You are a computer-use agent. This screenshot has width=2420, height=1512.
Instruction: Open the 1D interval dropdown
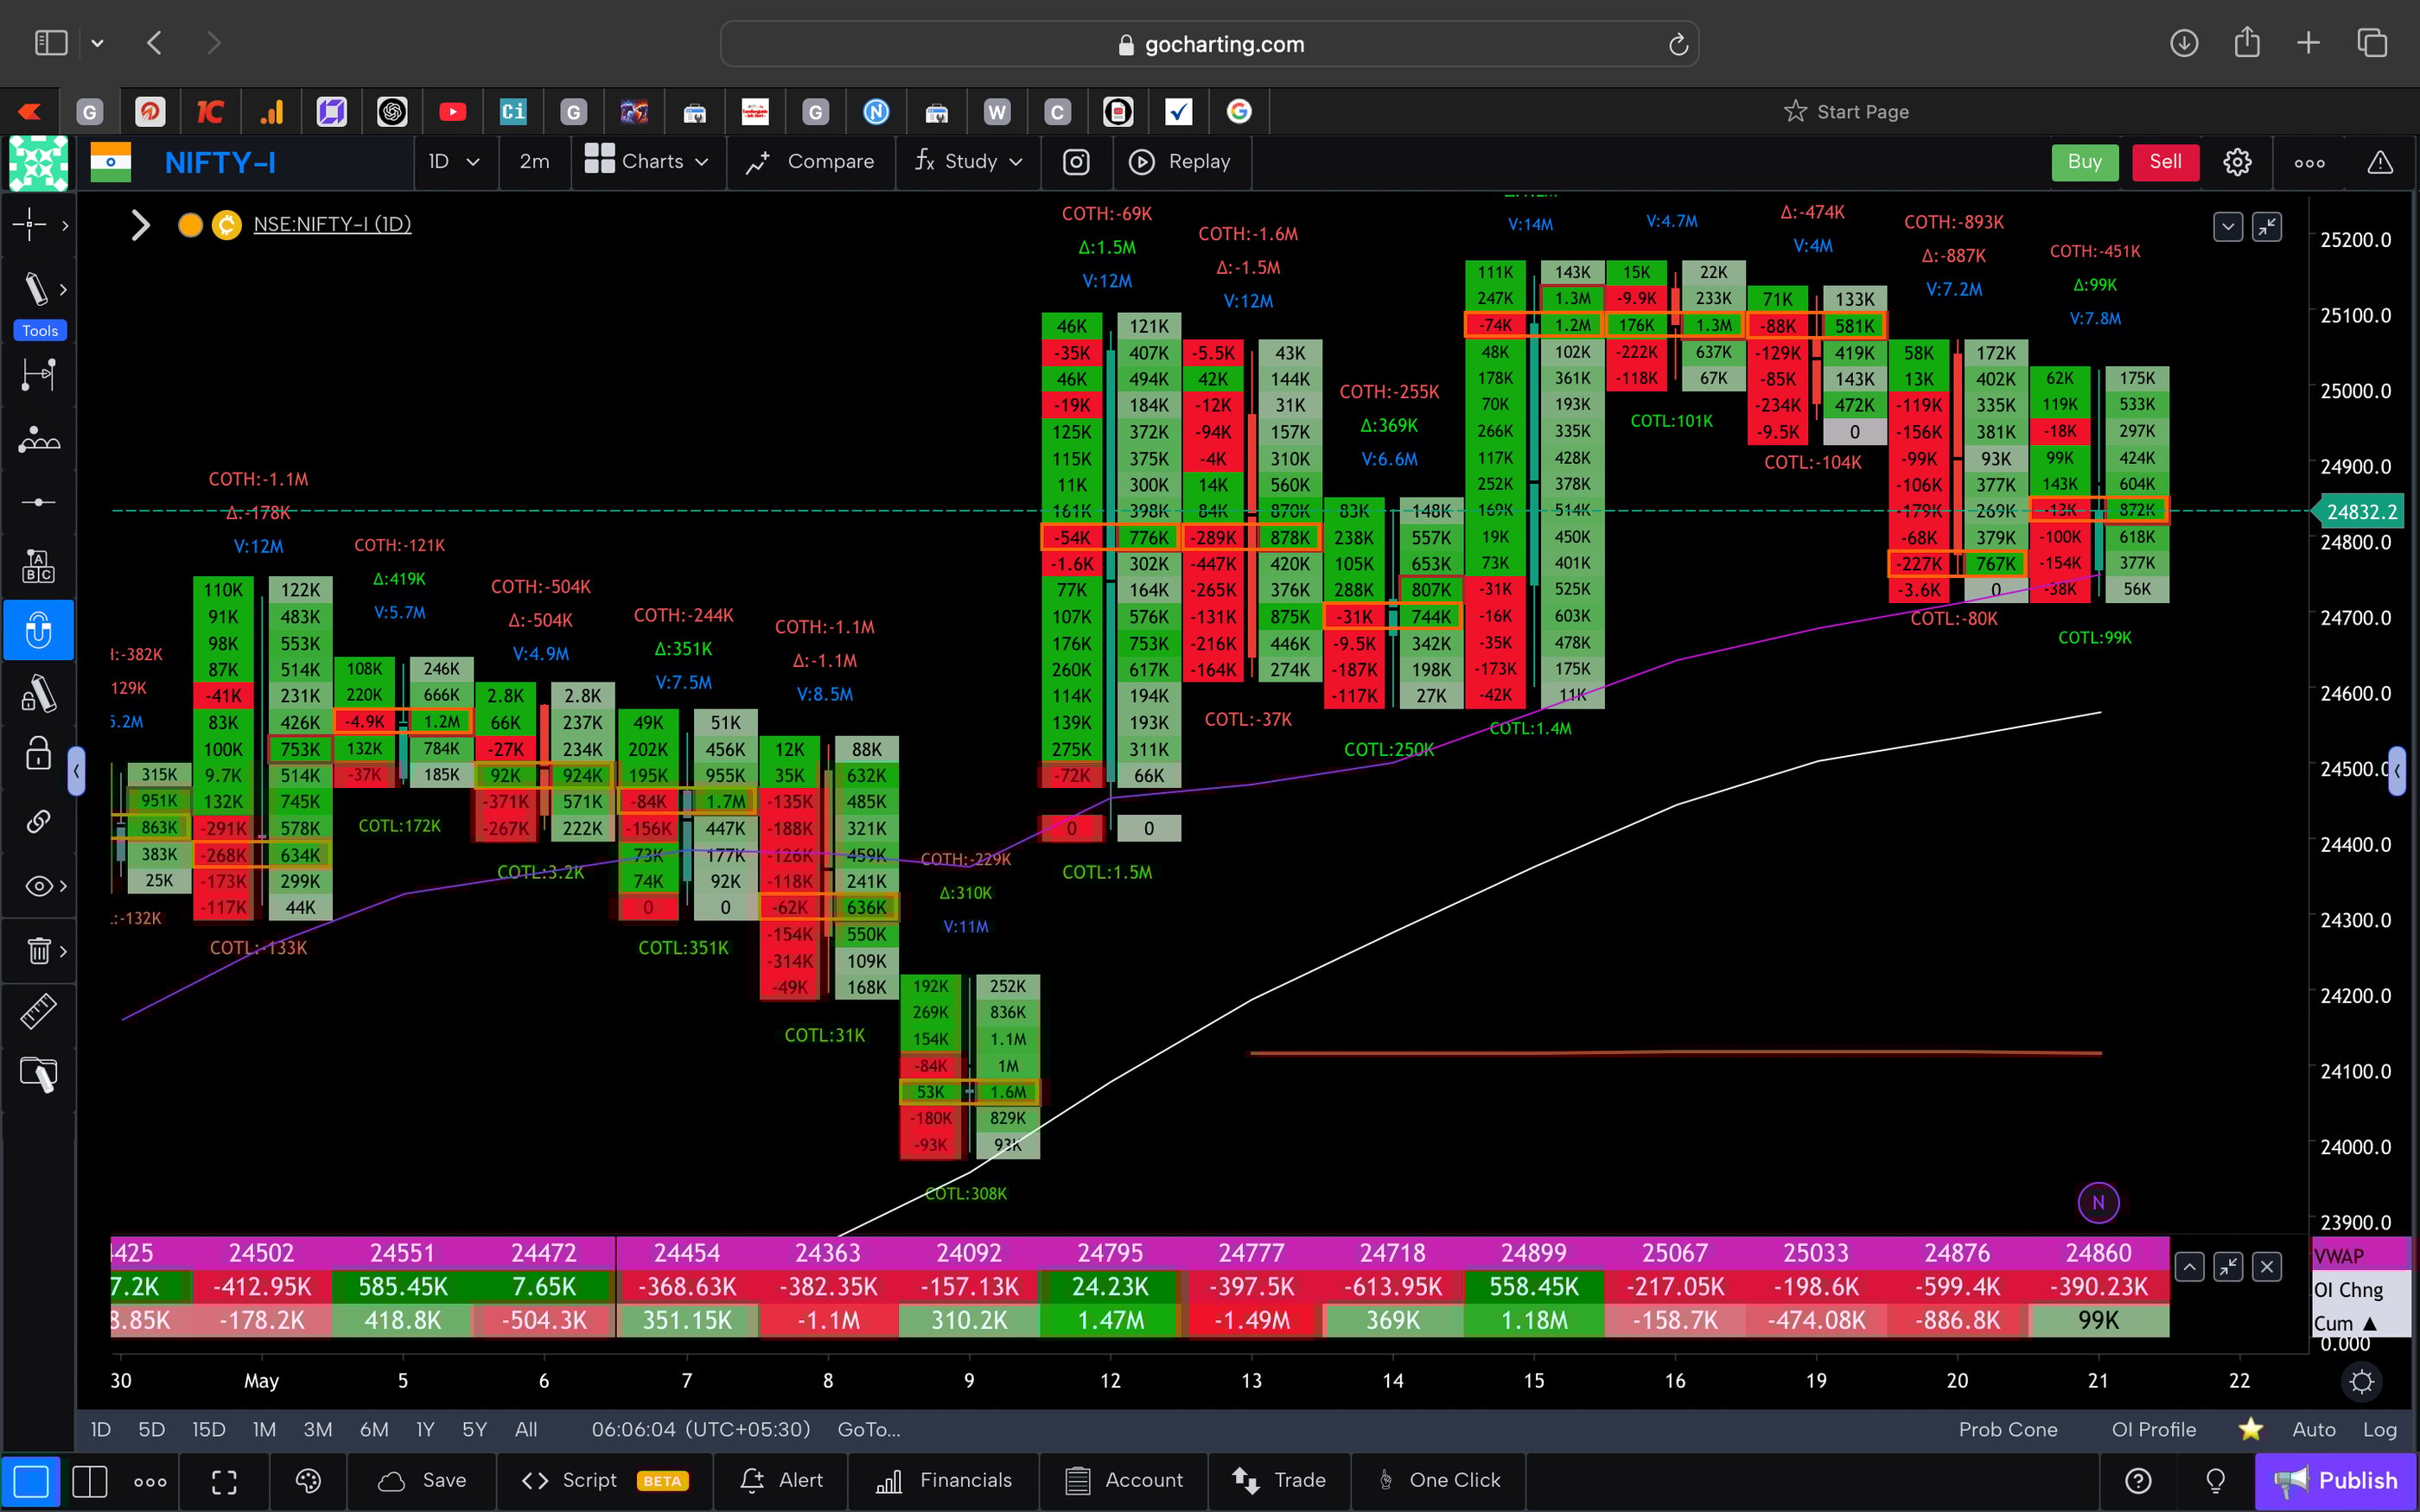pyautogui.click(x=455, y=161)
